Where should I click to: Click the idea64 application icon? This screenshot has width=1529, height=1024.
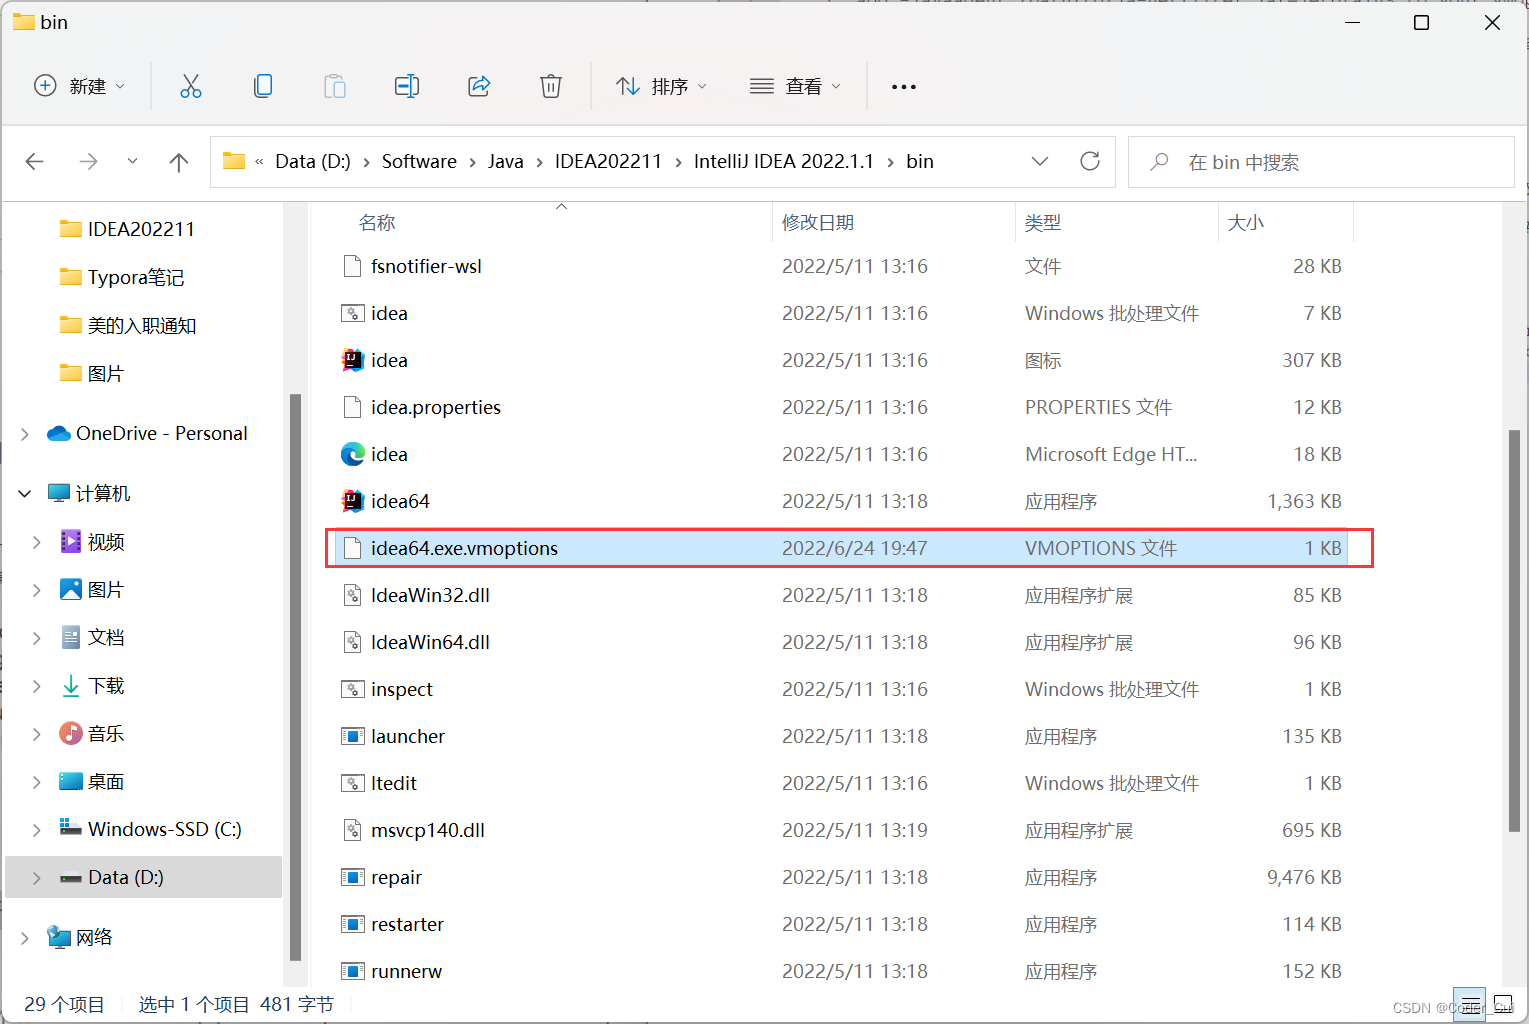pos(352,501)
